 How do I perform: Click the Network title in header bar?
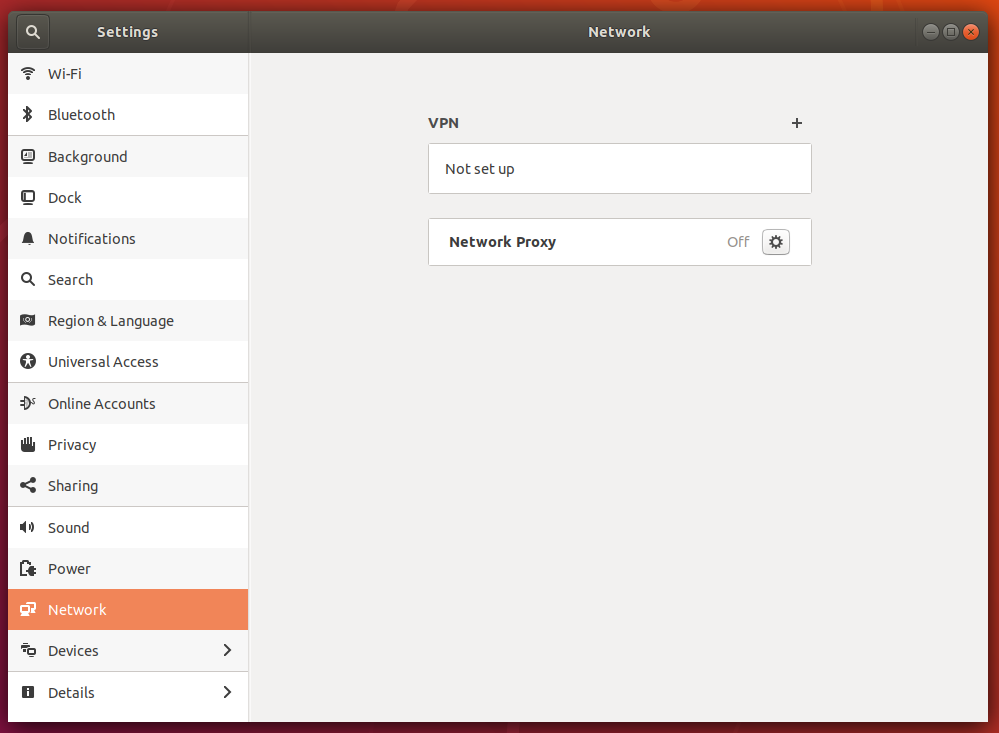[619, 32]
